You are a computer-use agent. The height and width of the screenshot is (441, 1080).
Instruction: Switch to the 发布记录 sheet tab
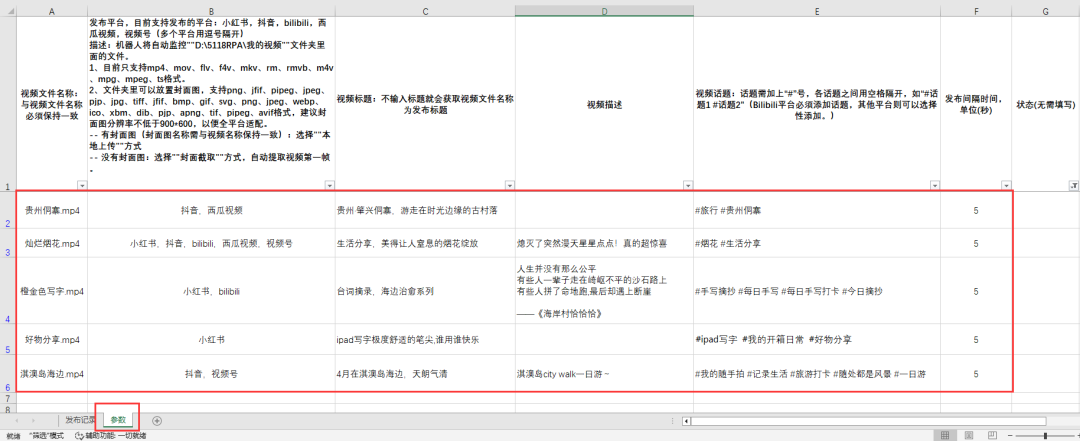pyautogui.click(x=79, y=420)
